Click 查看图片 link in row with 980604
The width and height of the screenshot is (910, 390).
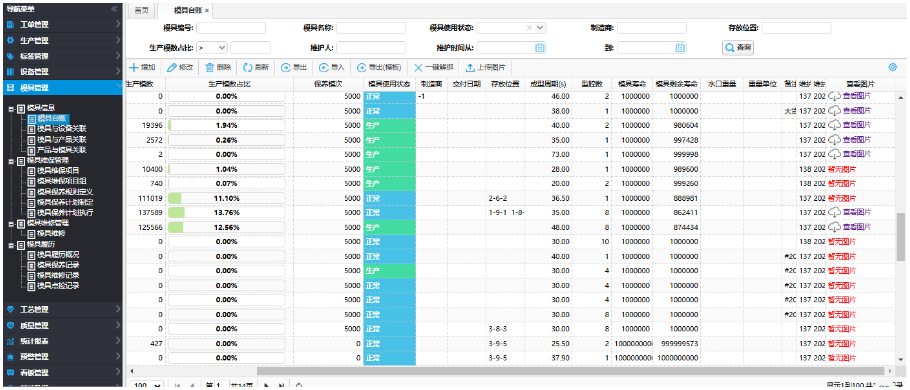click(857, 125)
